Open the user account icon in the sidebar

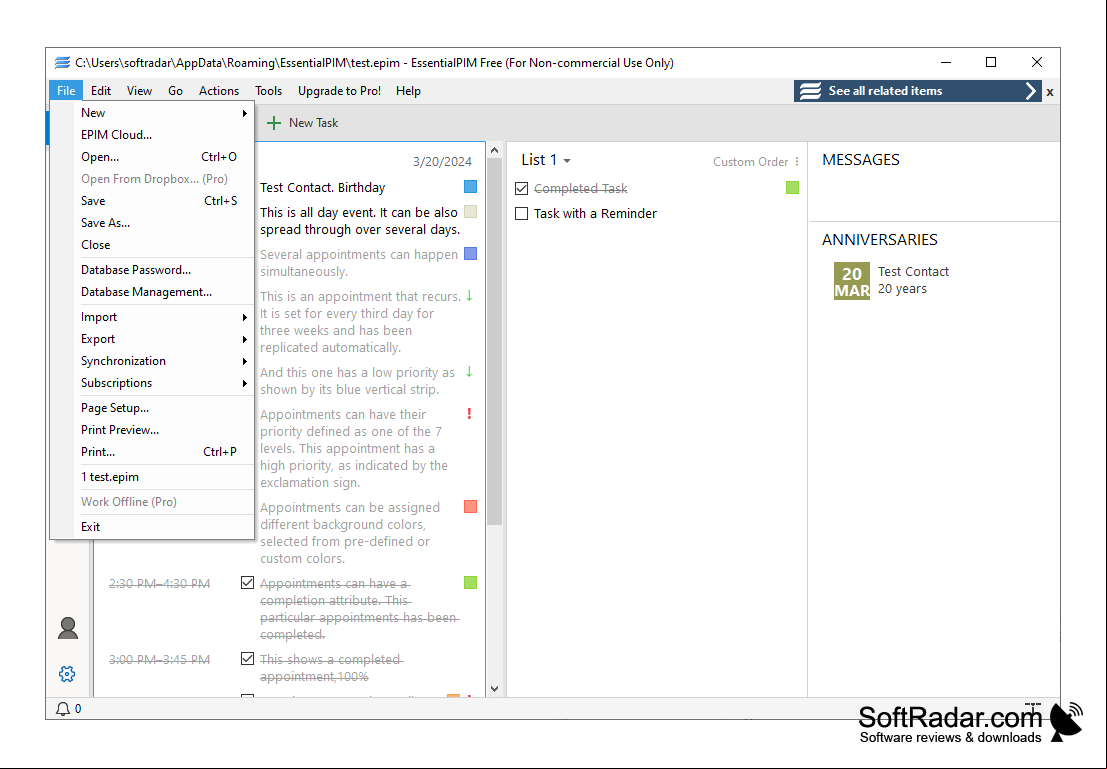click(68, 628)
